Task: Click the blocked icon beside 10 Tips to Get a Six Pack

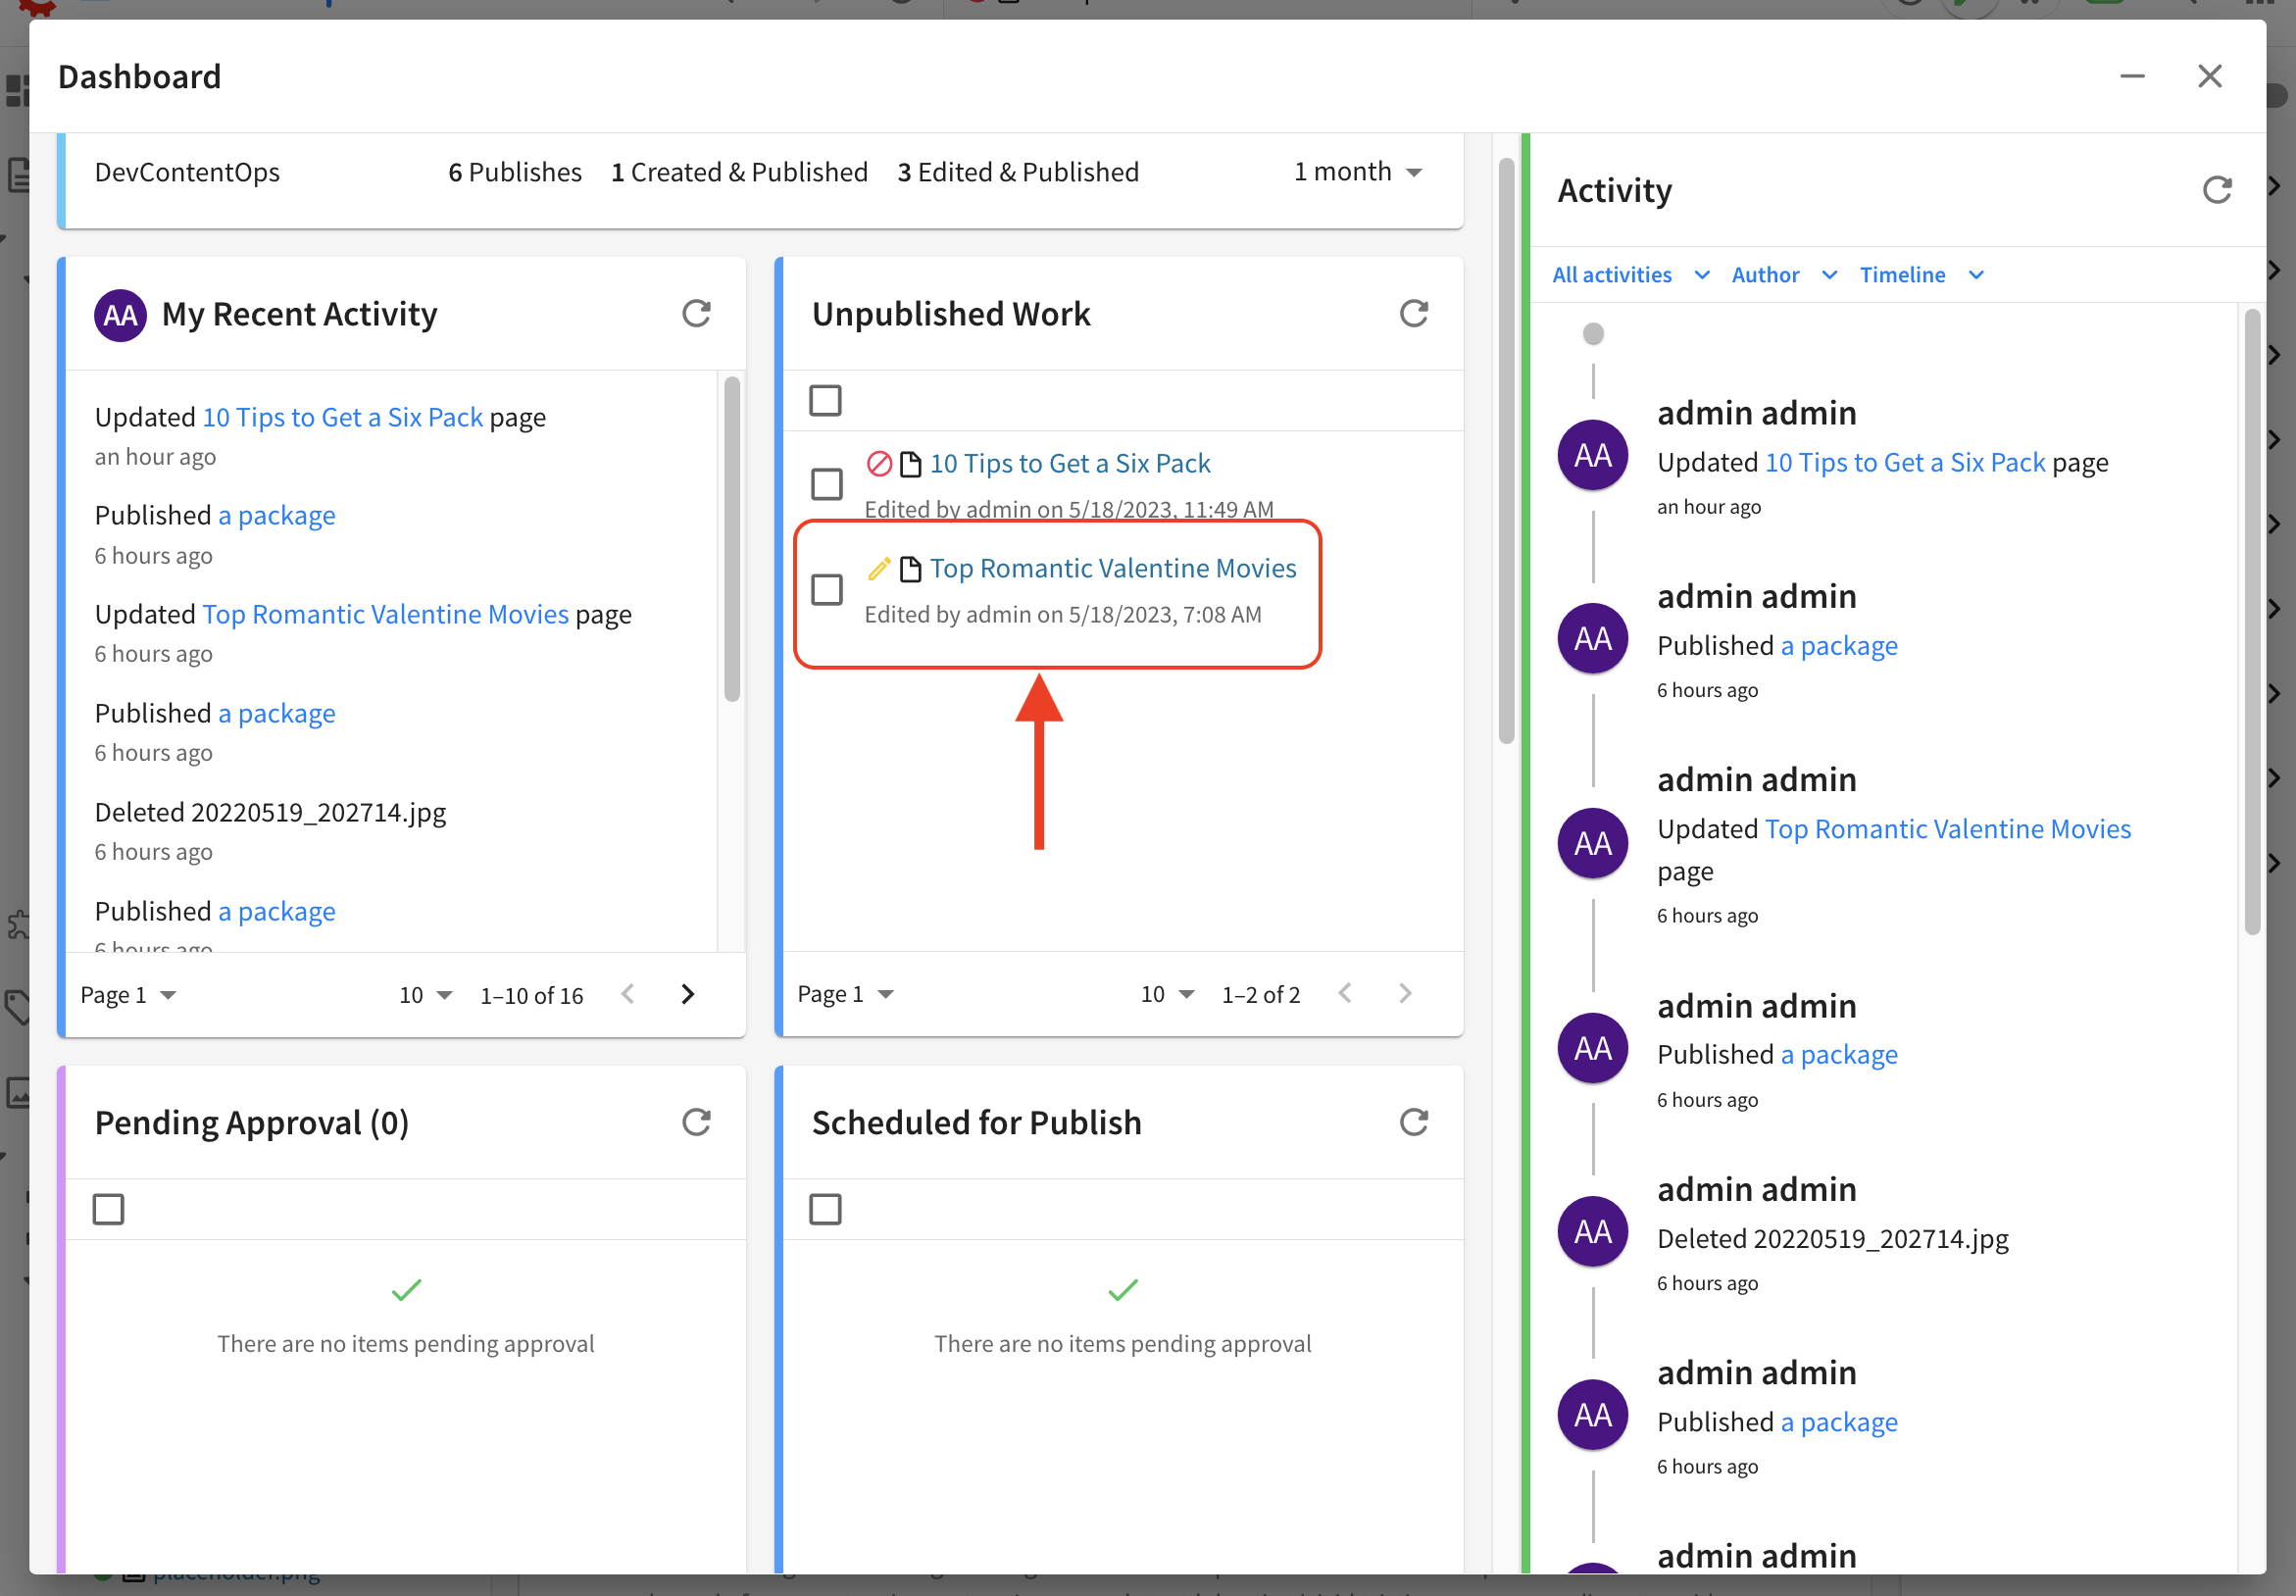Action: [x=879, y=463]
